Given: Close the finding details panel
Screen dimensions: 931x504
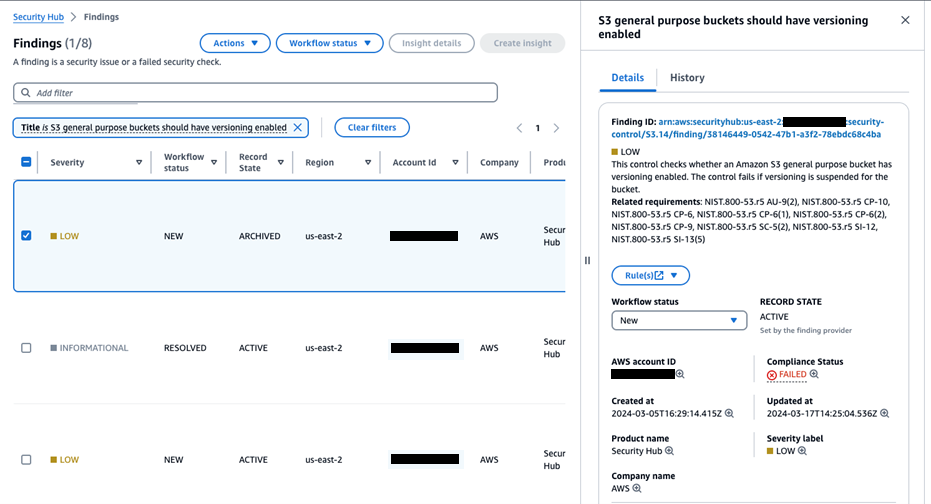Looking at the screenshot, I should [905, 20].
